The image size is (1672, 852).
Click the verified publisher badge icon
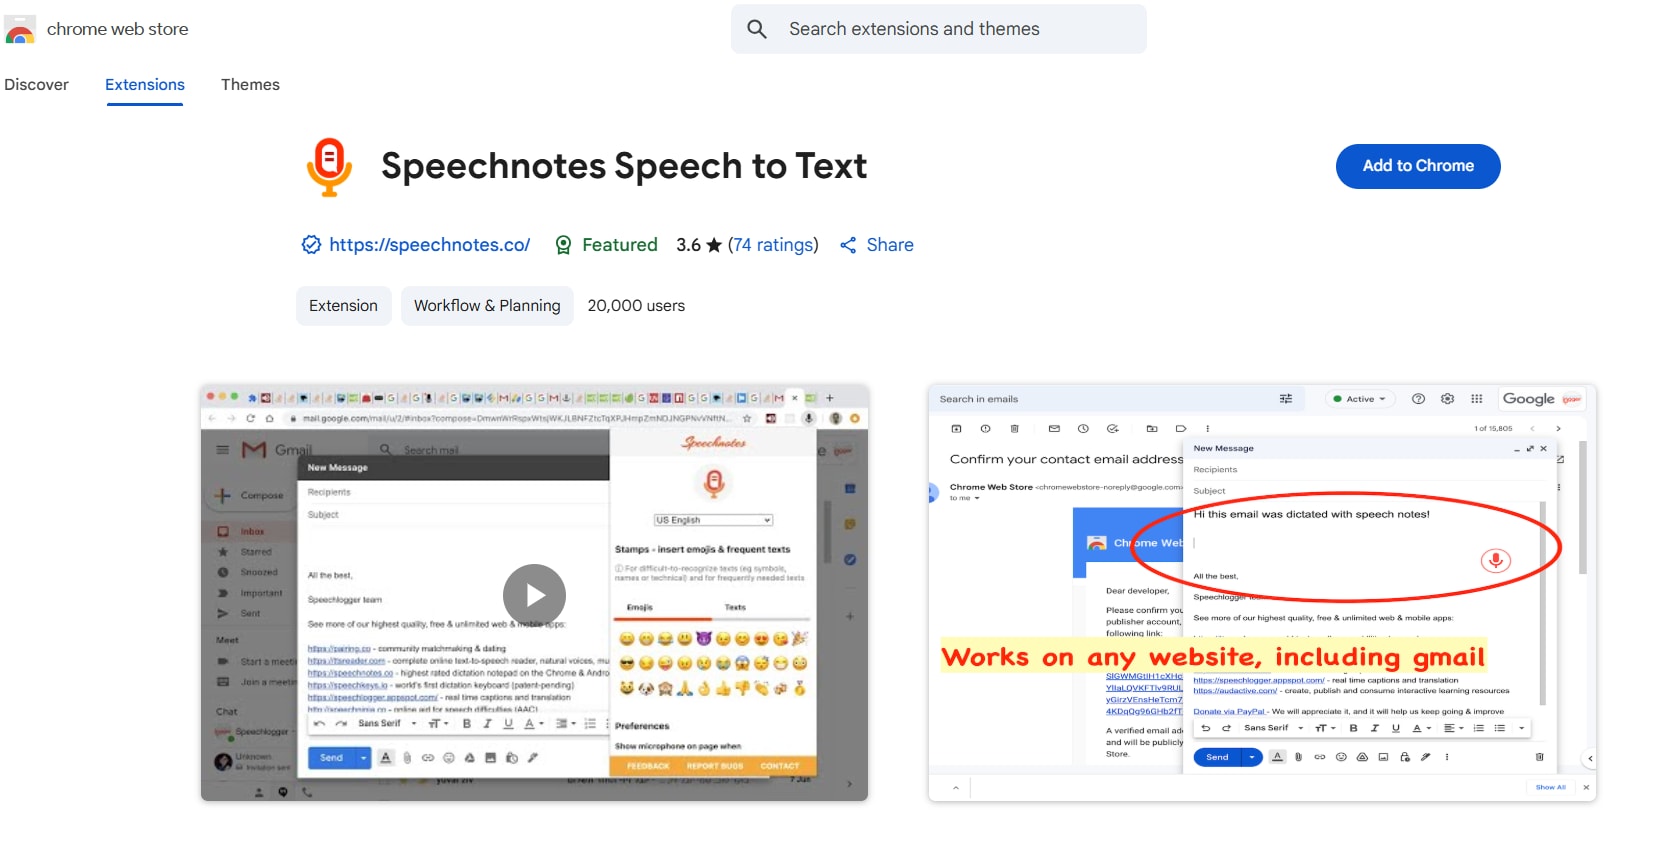pyautogui.click(x=311, y=245)
